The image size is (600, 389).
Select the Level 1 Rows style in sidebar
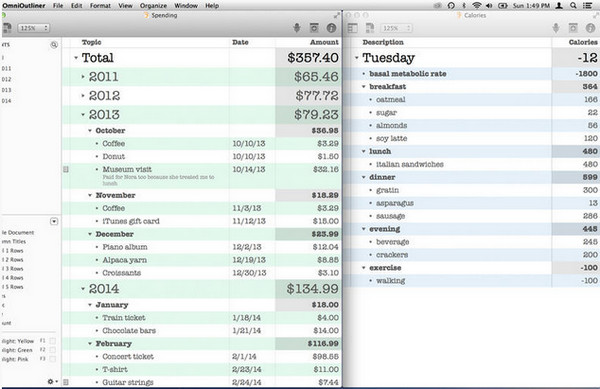tap(13, 251)
